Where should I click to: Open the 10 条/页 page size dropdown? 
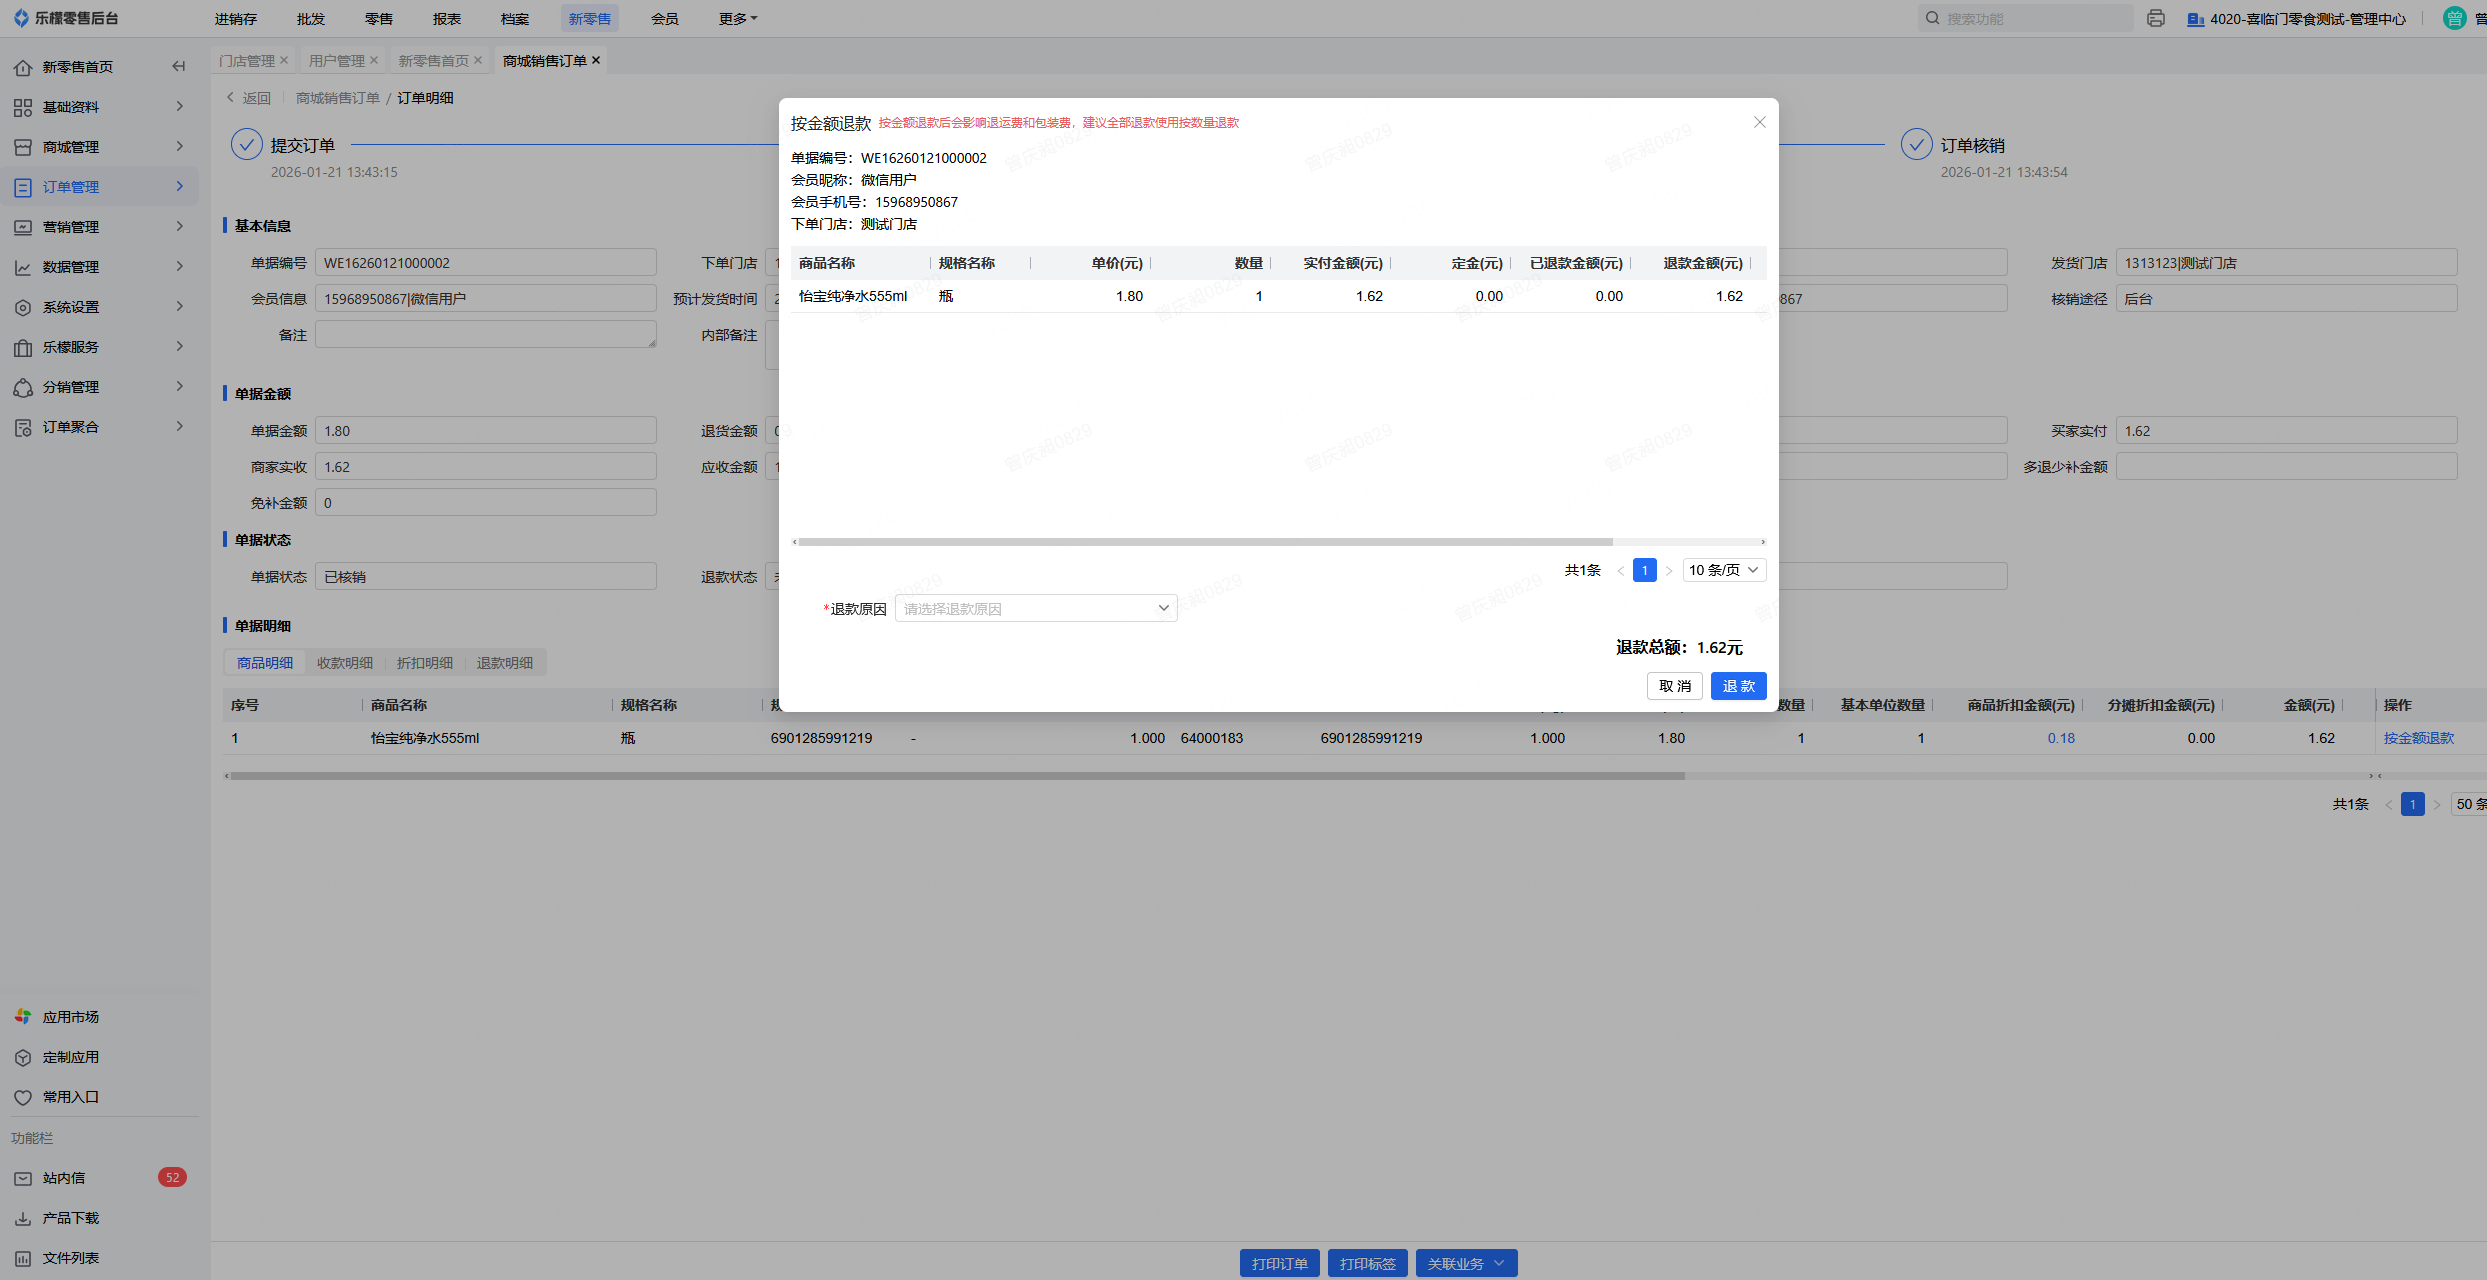coord(1723,570)
